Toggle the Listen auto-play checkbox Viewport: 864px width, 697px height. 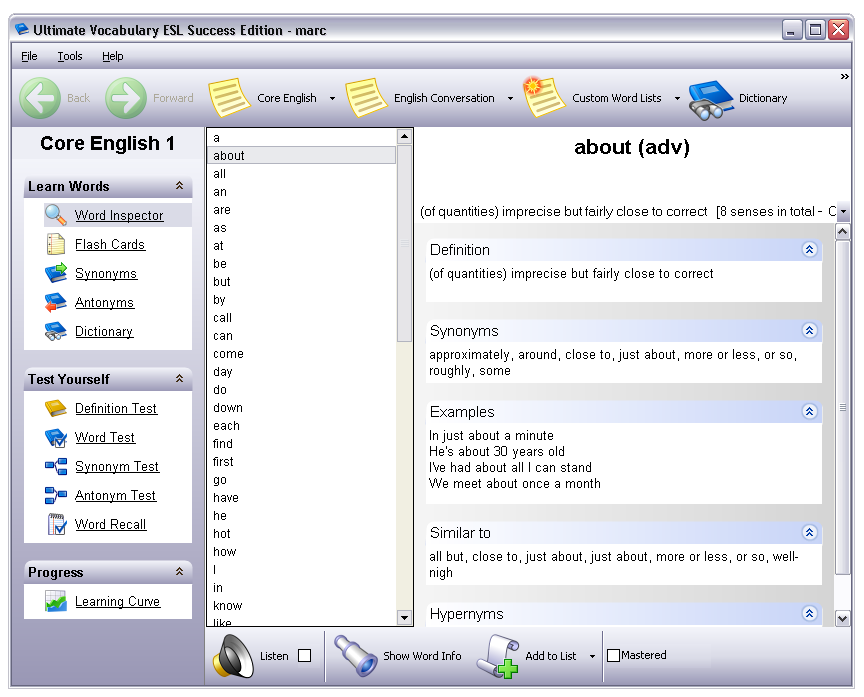pos(304,656)
